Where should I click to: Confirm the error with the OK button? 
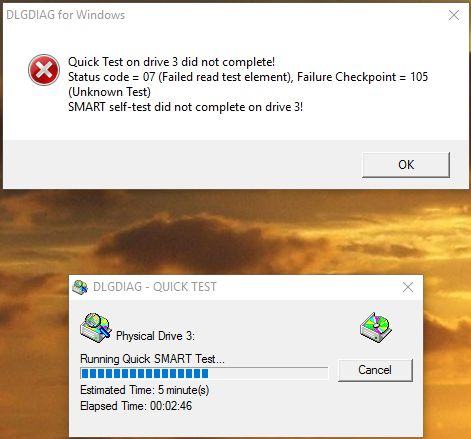406,165
